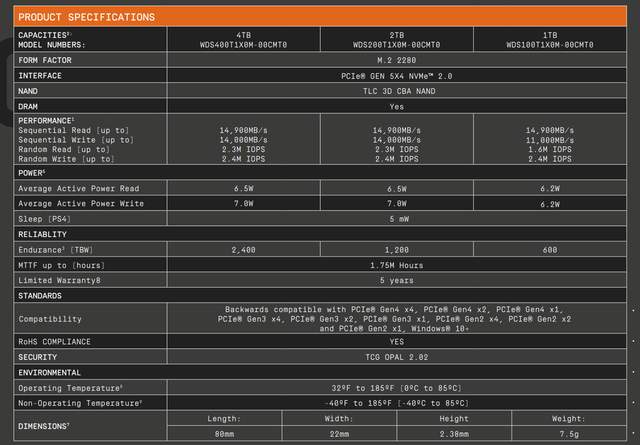Select the "1,200" endurance value

click(x=396, y=250)
